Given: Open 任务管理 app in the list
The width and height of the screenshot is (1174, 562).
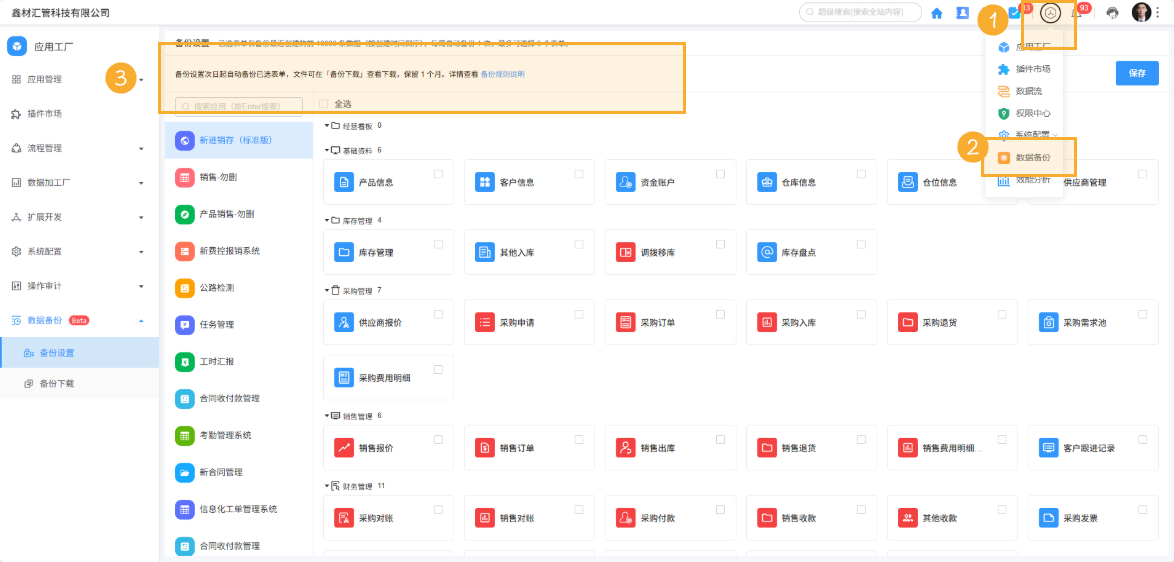Looking at the screenshot, I should (x=184, y=324).
